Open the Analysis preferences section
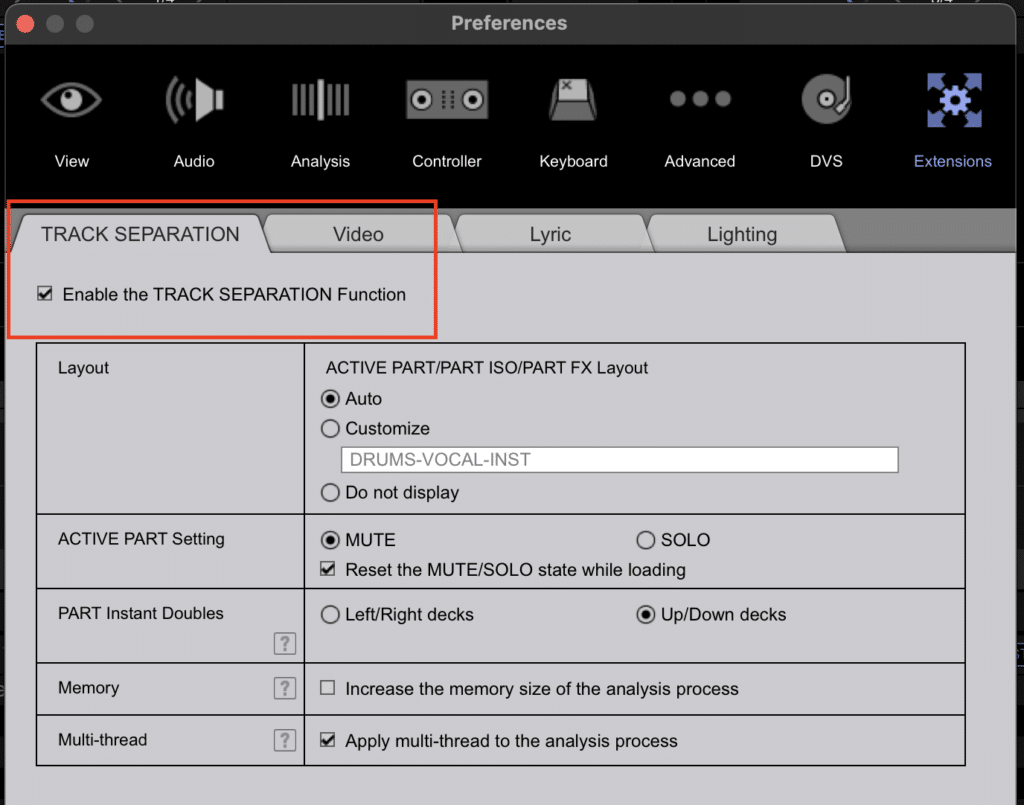Screen dimensions: 1024x805 [320, 101]
